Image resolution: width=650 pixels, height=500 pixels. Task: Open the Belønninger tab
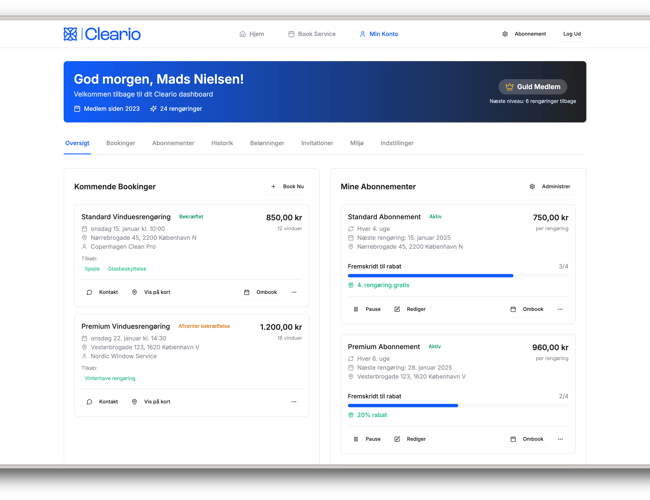click(x=267, y=143)
